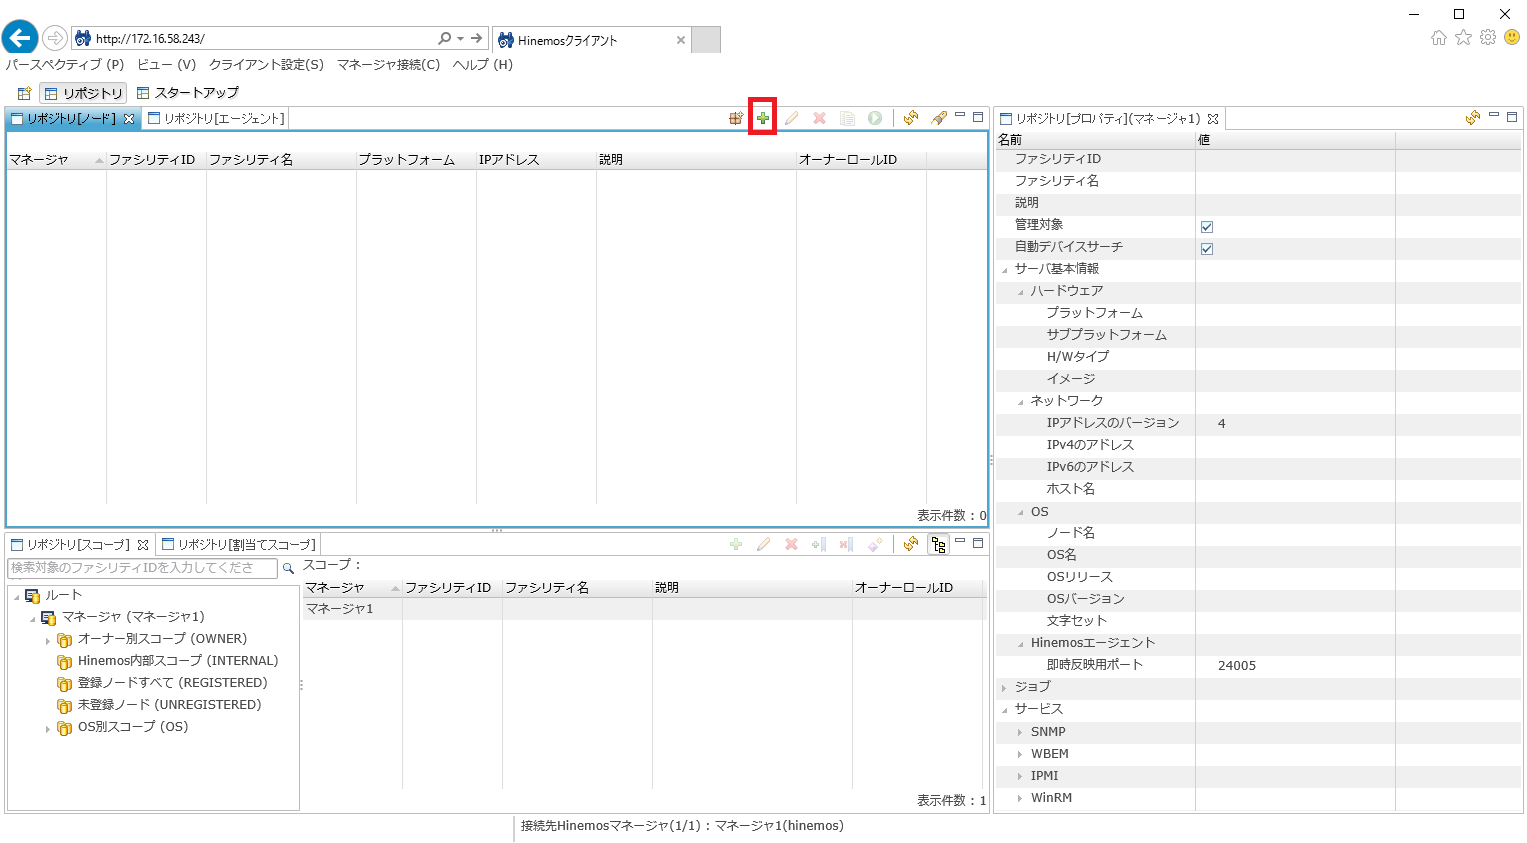Screen dimensions: 1527x843
Task: Click the node search icon in Repository[Node] toolbar
Action: tap(736, 118)
